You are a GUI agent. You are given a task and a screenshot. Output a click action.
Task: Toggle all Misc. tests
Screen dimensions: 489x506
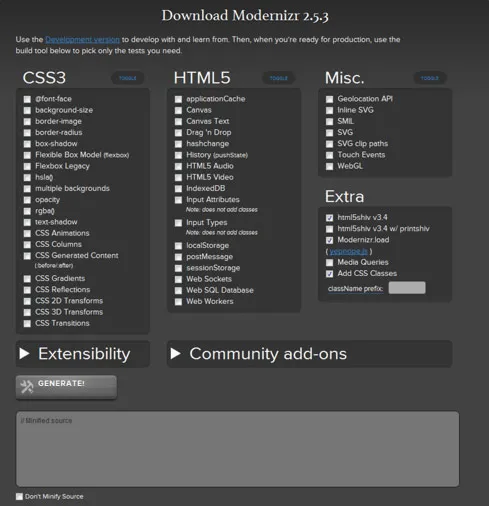[x=430, y=78]
